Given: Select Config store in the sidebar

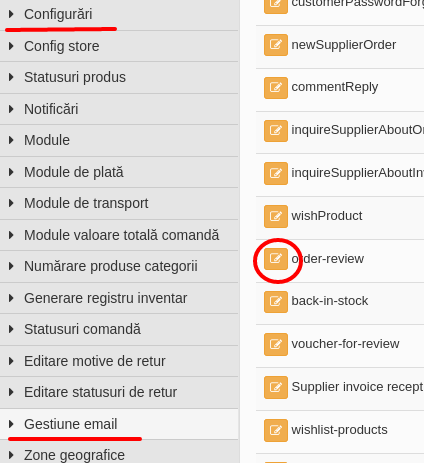Looking at the screenshot, I should [62, 46].
